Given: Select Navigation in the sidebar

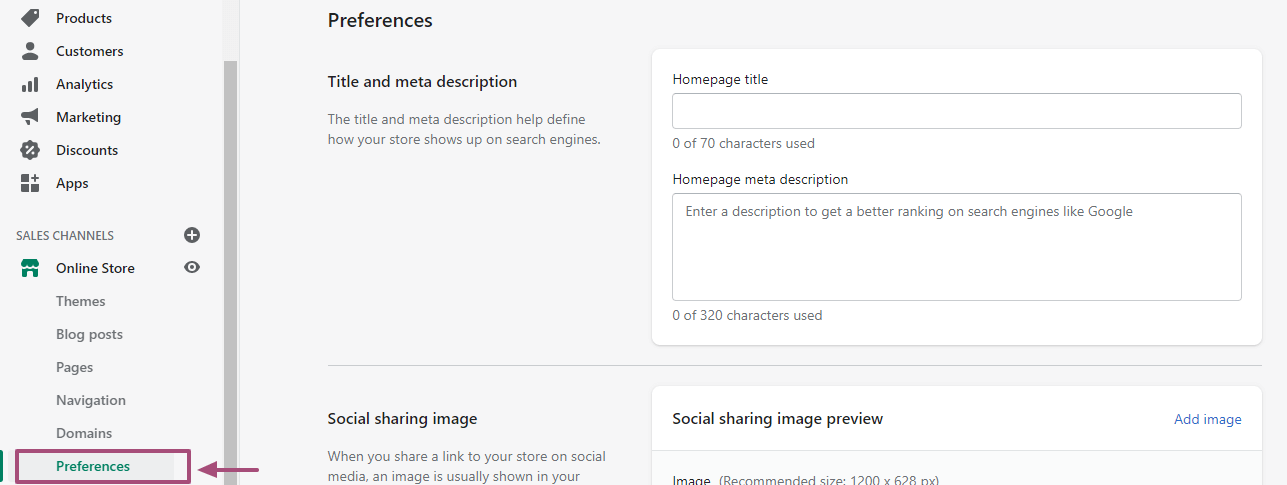Looking at the screenshot, I should pos(91,400).
